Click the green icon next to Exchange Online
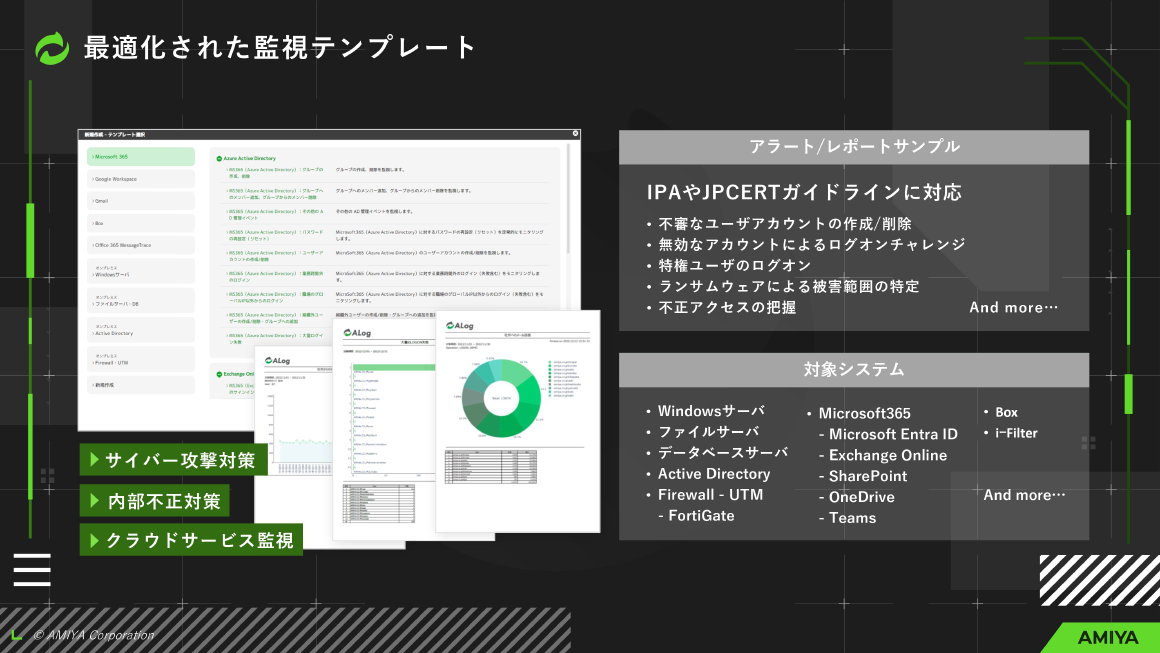This screenshot has height=653, width=1160. click(220, 372)
